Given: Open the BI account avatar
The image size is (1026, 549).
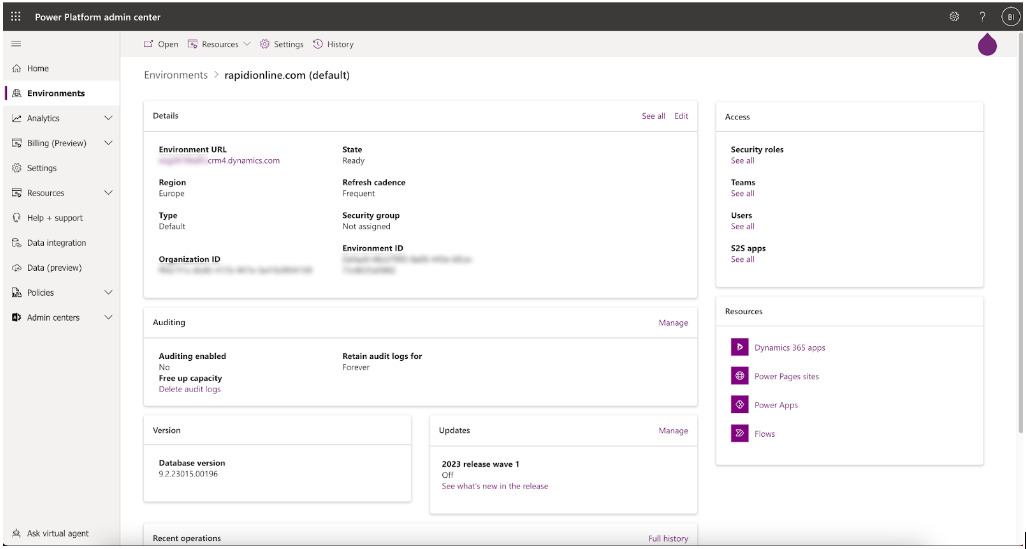Looking at the screenshot, I should 1010,17.
